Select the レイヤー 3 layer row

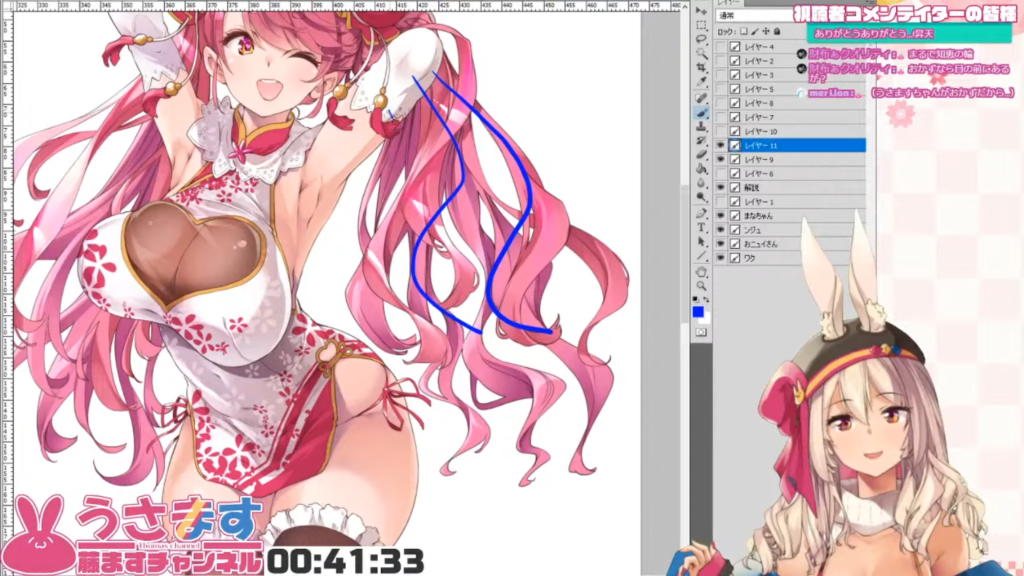(791, 75)
